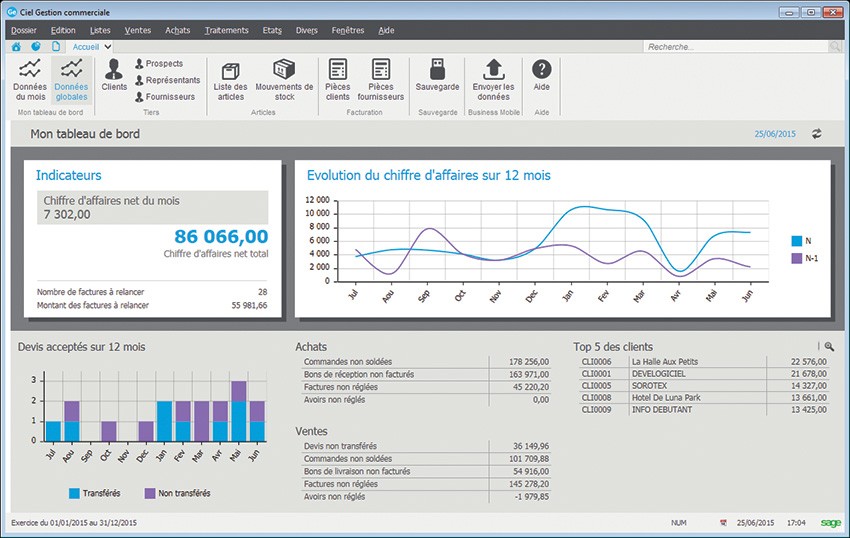Viewport: 850px width, 538px height.
Task: Open the Ventes menu
Action: click(x=139, y=30)
